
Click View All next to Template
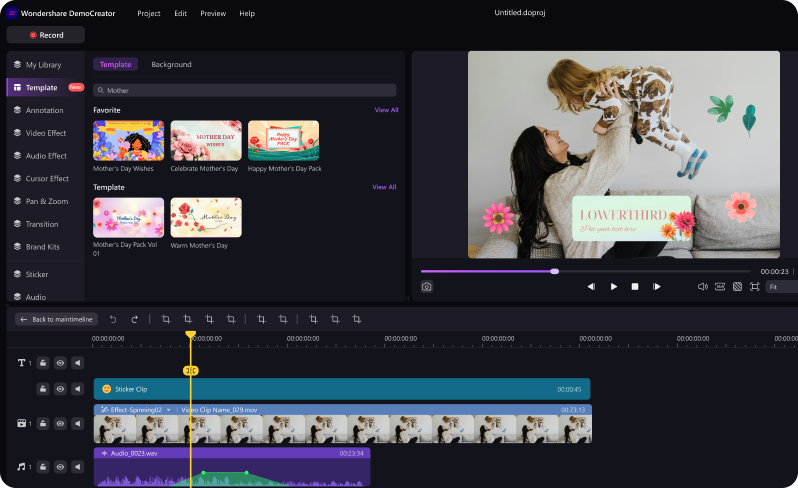[384, 187]
